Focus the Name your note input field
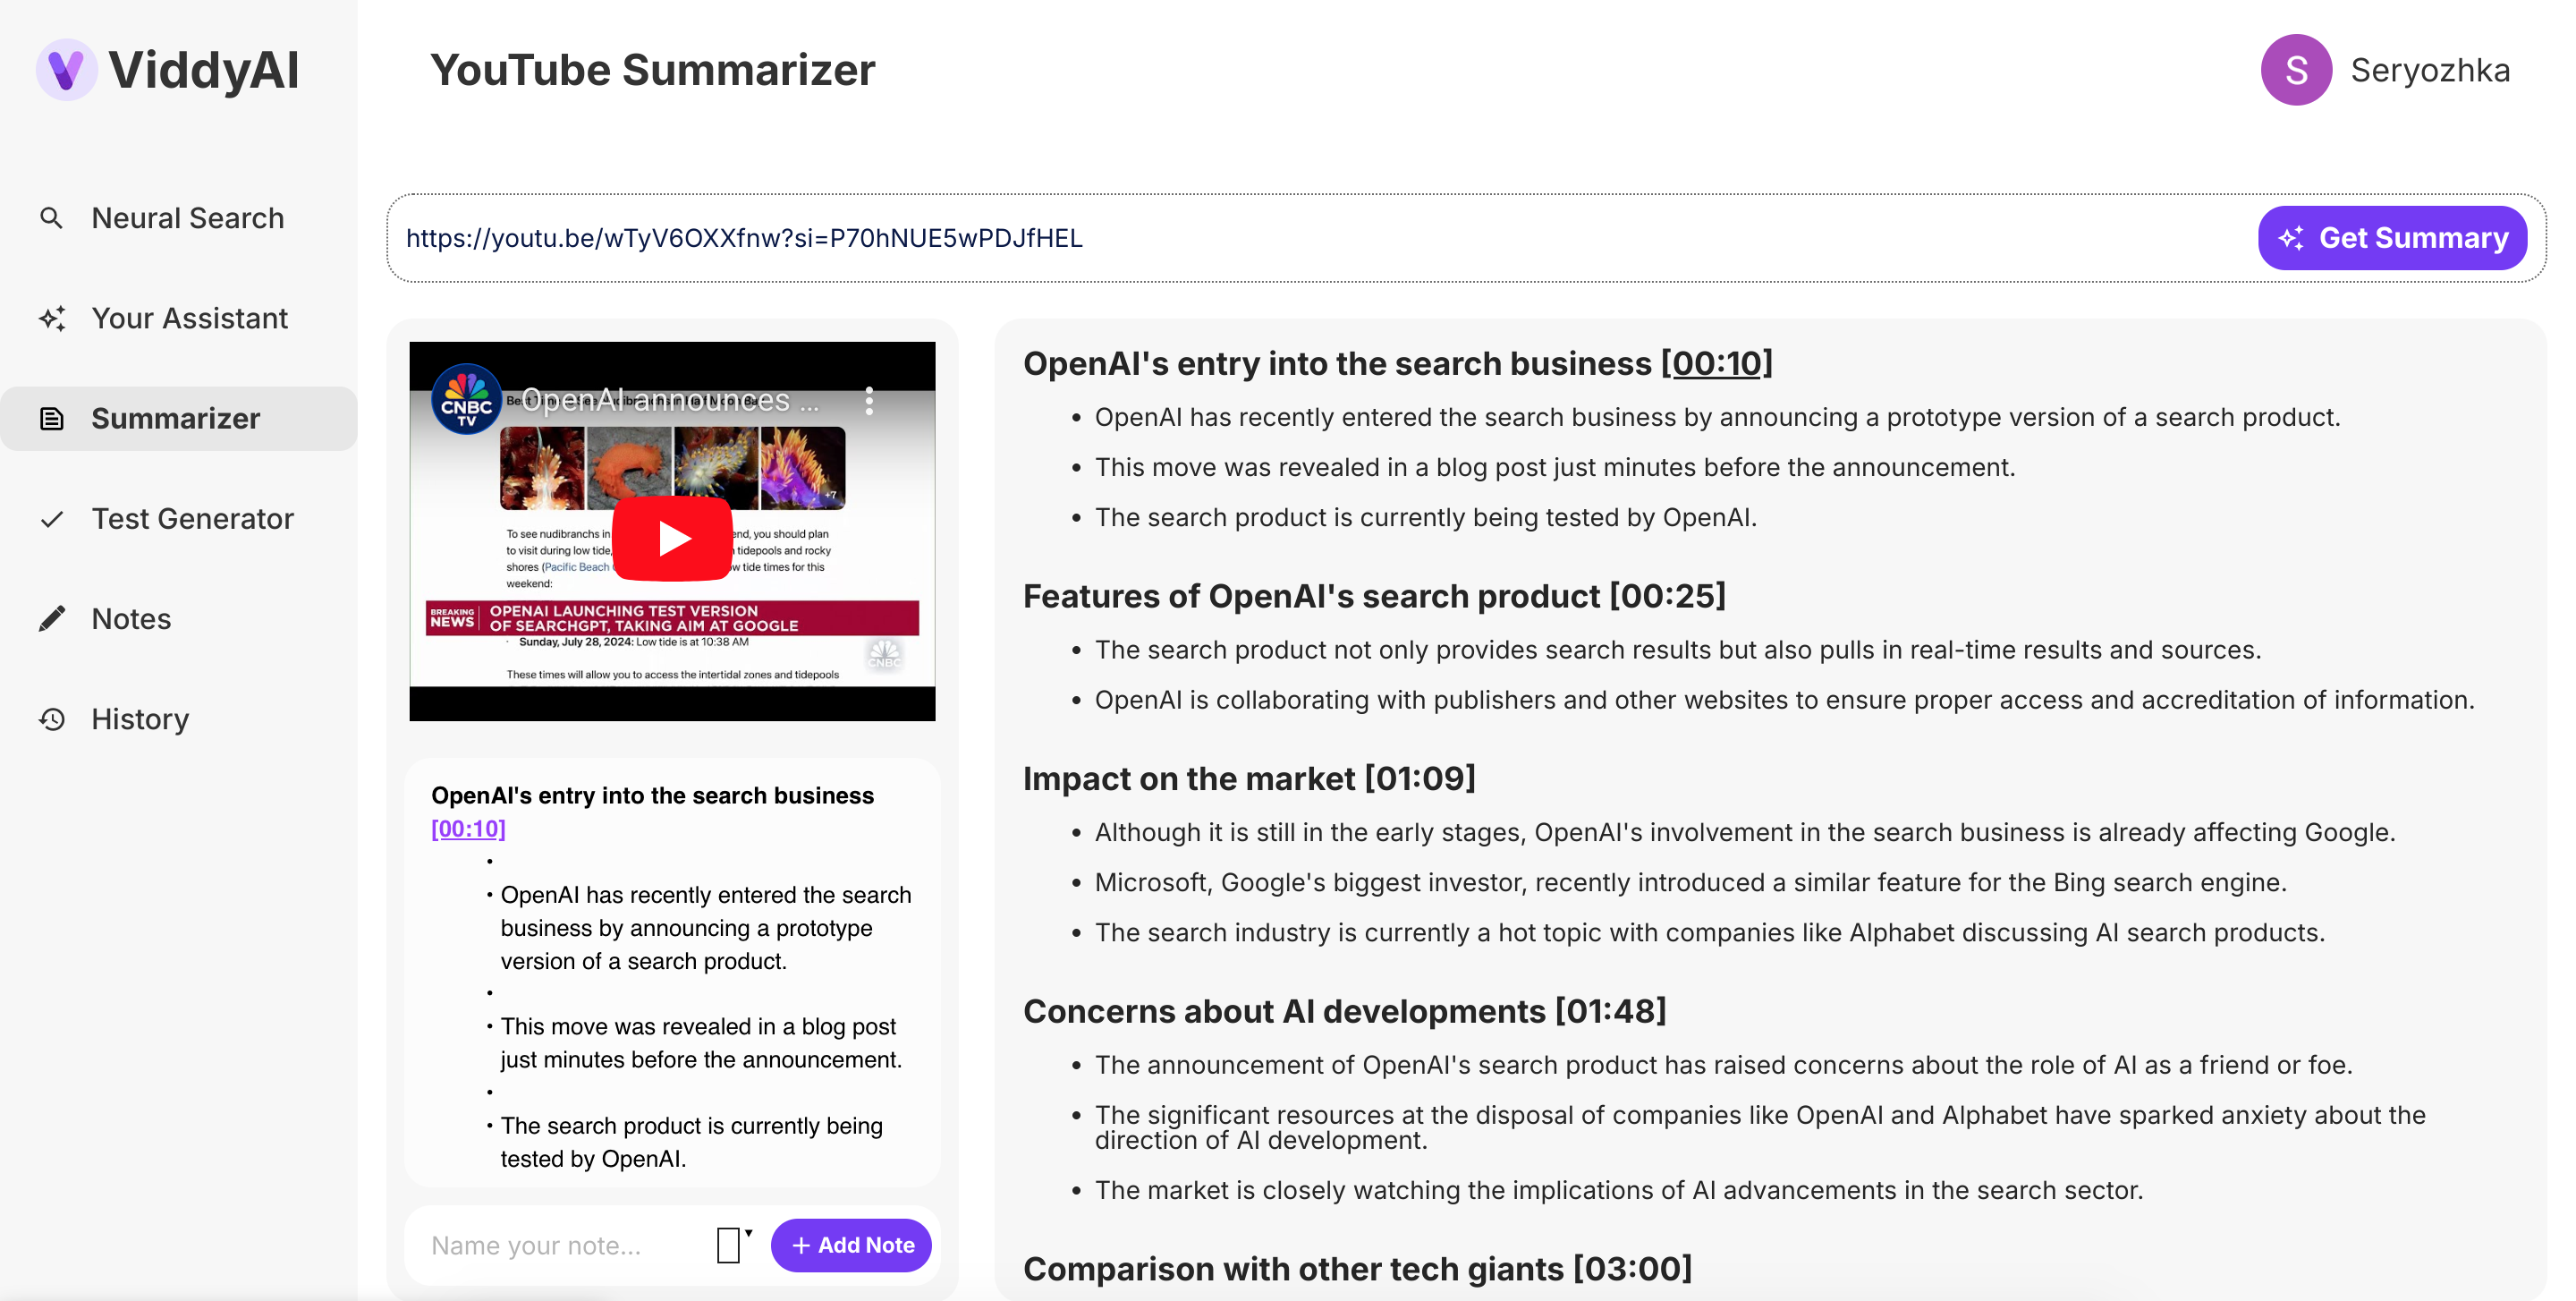Viewport: 2576px width, 1301px height. [x=560, y=1245]
